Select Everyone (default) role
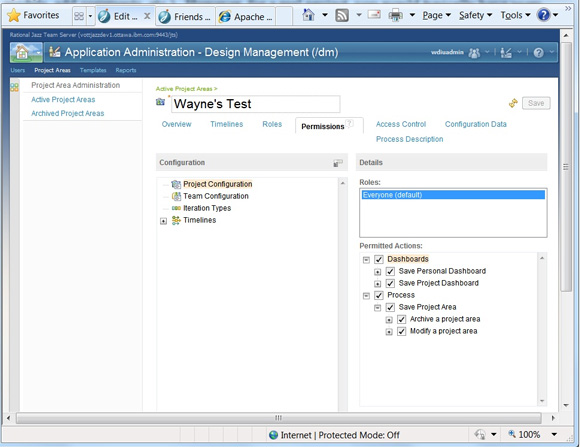 point(453,195)
